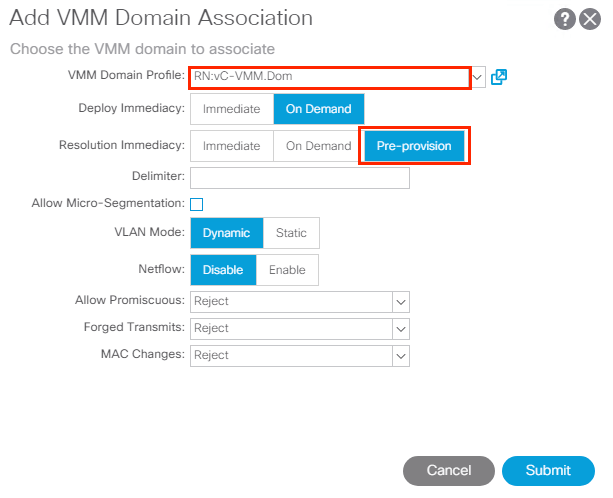The image size is (613, 498).
Task: Click the Delimiter text field
Action: (x=299, y=178)
